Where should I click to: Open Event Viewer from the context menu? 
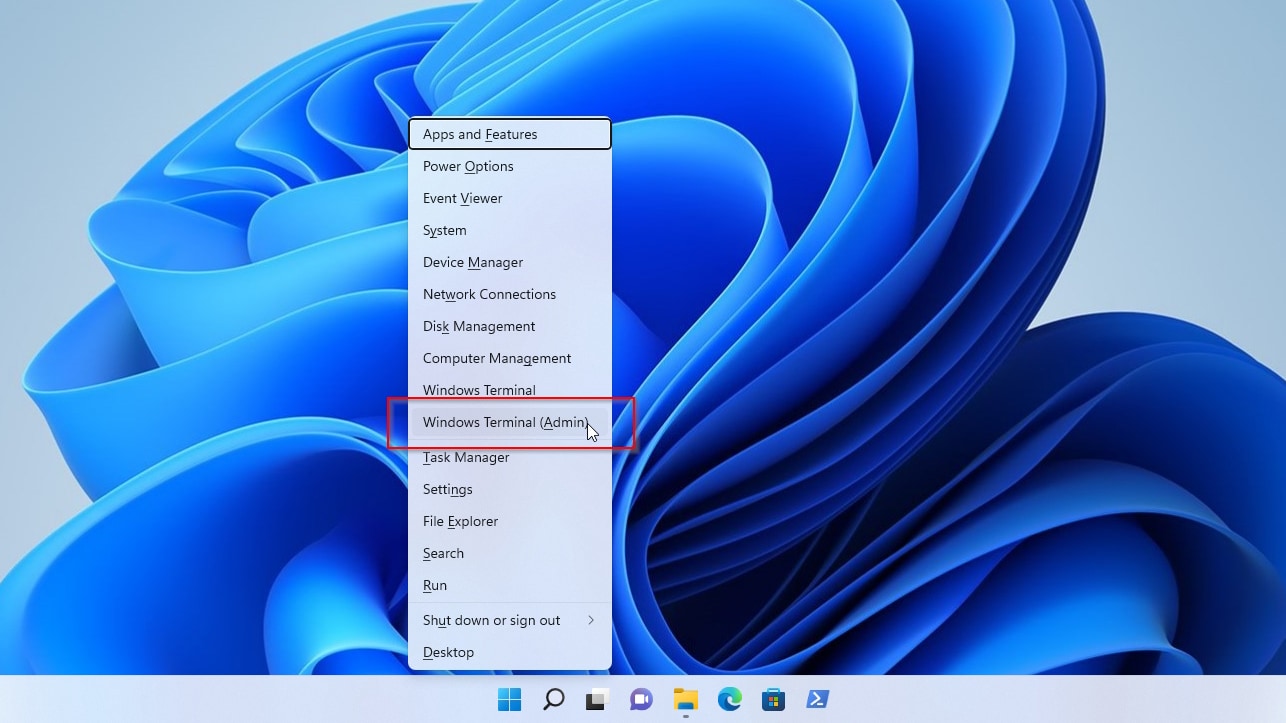point(510,198)
